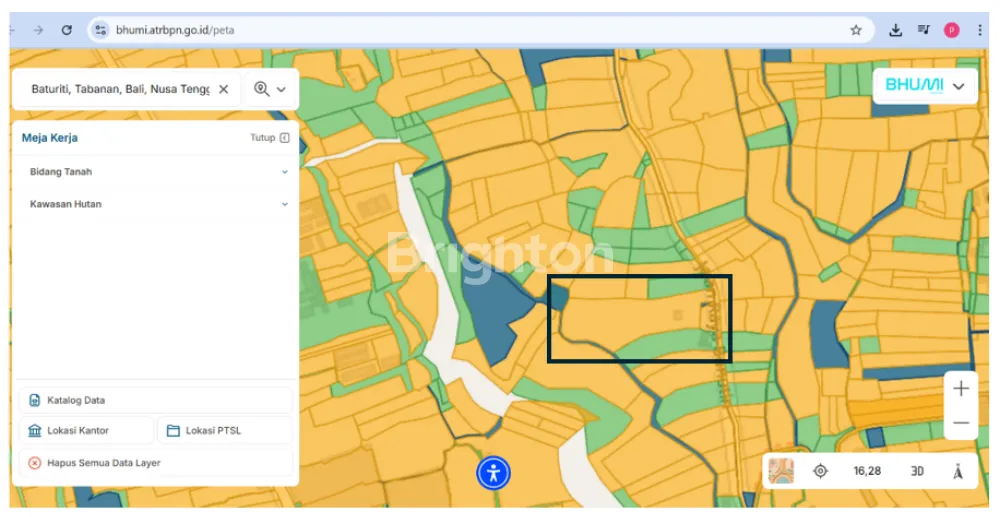Image resolution: width=1000 pixels, height=517 pixels.
Task: Click in the Baturiti location search field
Action: [x=120, y=89]
